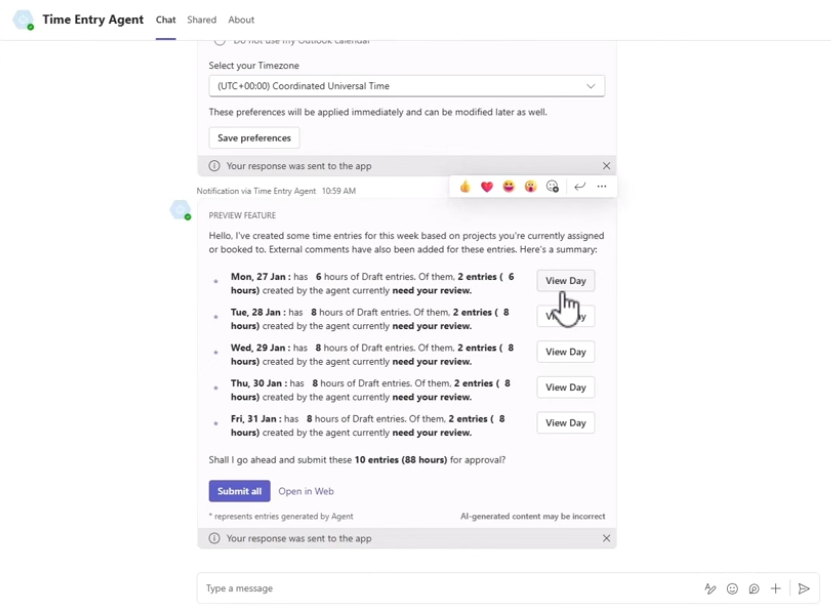This screenshot has width=831, height=610.
Task: Click '10 entries (88 hours)' text
Action: pos(401,459)
